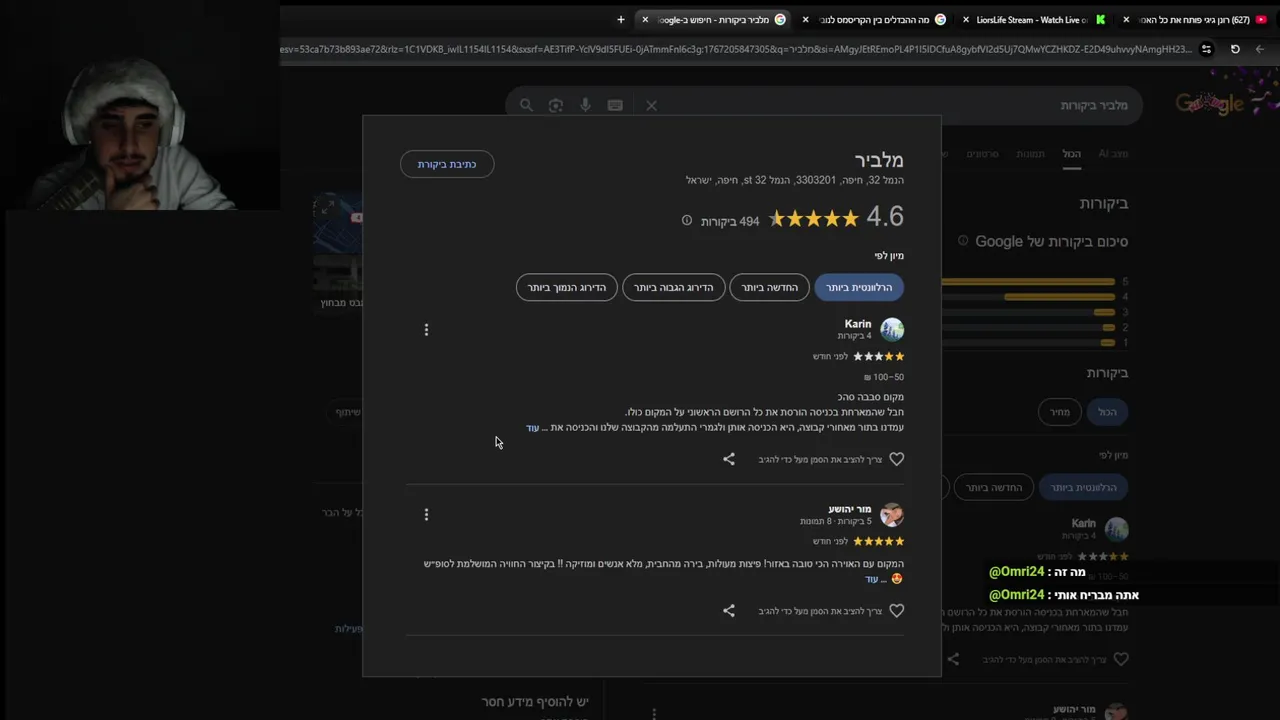Select background page הרלוונטית ביותר chip

1084,487
